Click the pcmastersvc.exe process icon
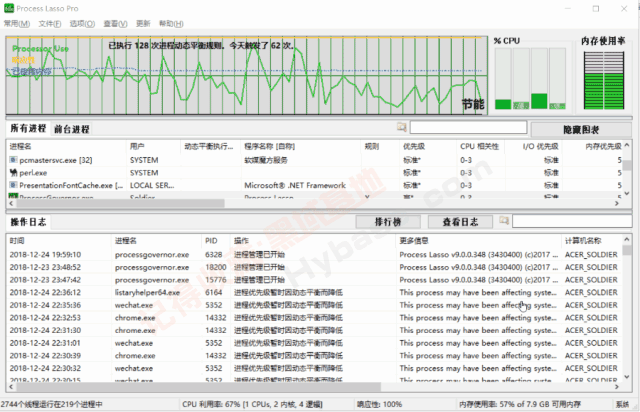Screen dimensions: 640x412 click(x=13, y=160)
